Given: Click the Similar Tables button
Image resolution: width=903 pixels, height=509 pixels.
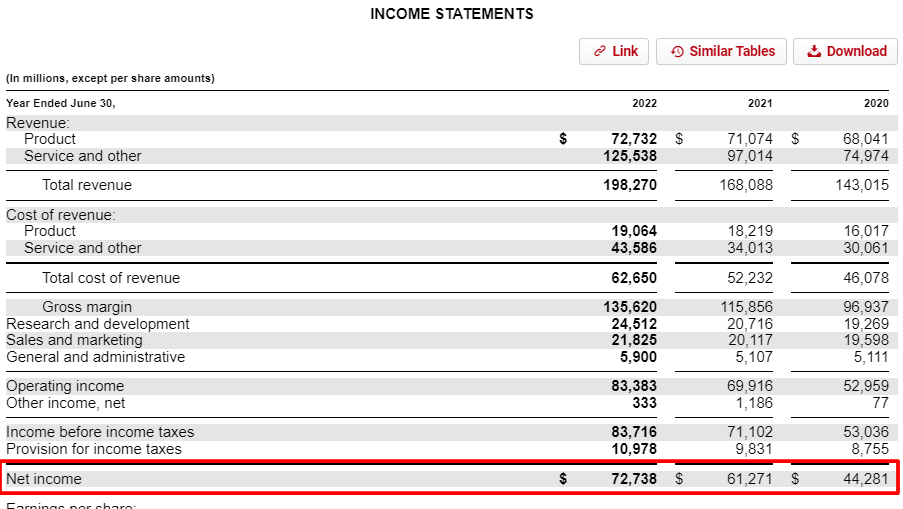Looking at the screenshot, I should [x=721, y=51].
